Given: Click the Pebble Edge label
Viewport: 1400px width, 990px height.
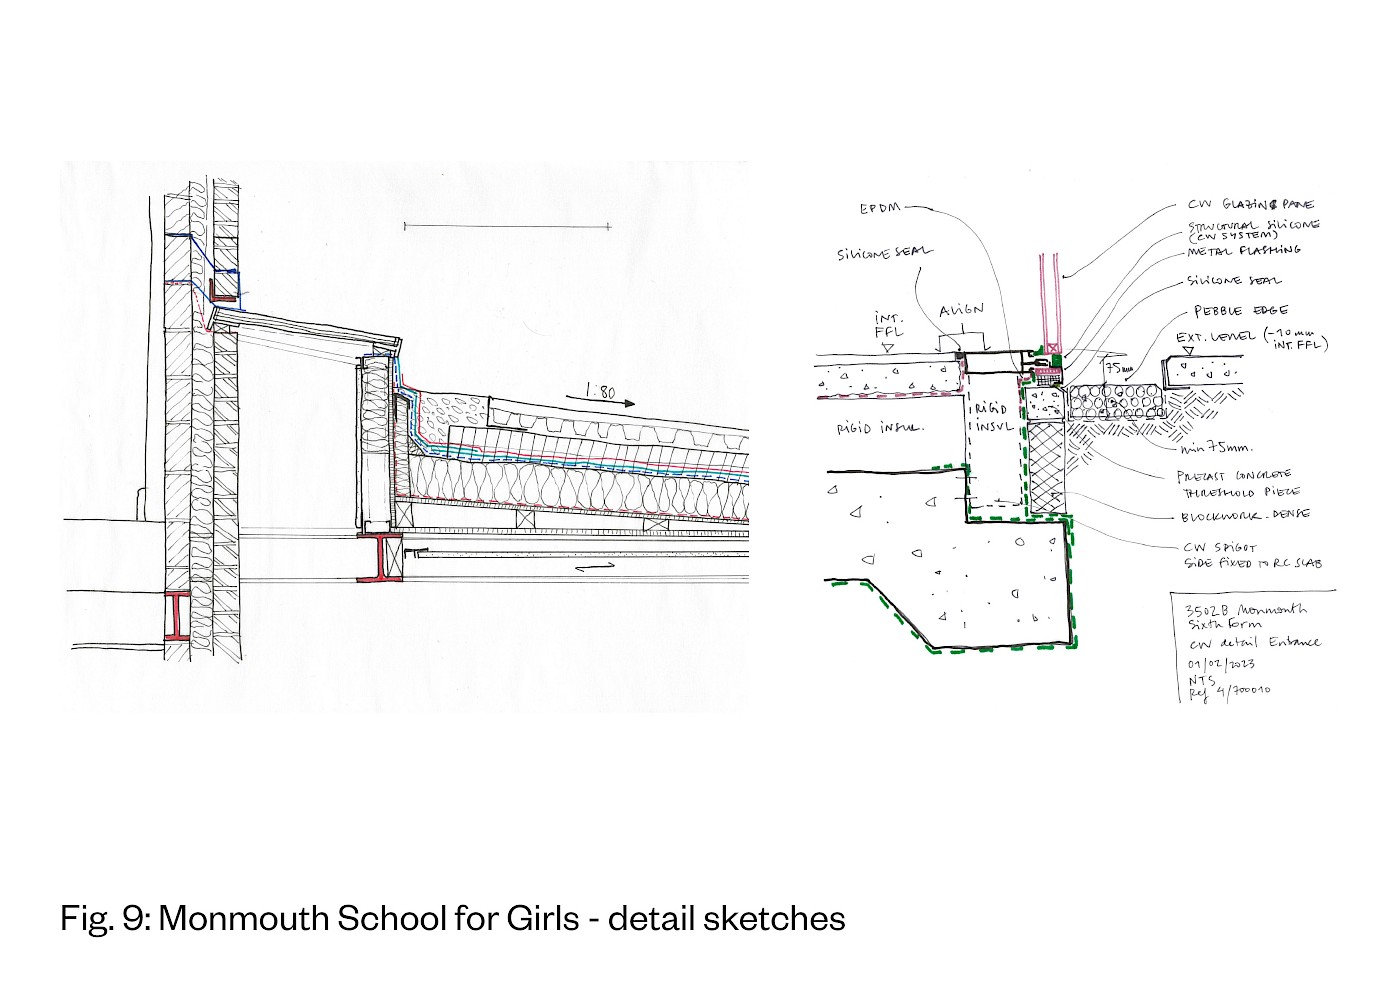Looking at the screenshot, I should [x=1240, y=311].
